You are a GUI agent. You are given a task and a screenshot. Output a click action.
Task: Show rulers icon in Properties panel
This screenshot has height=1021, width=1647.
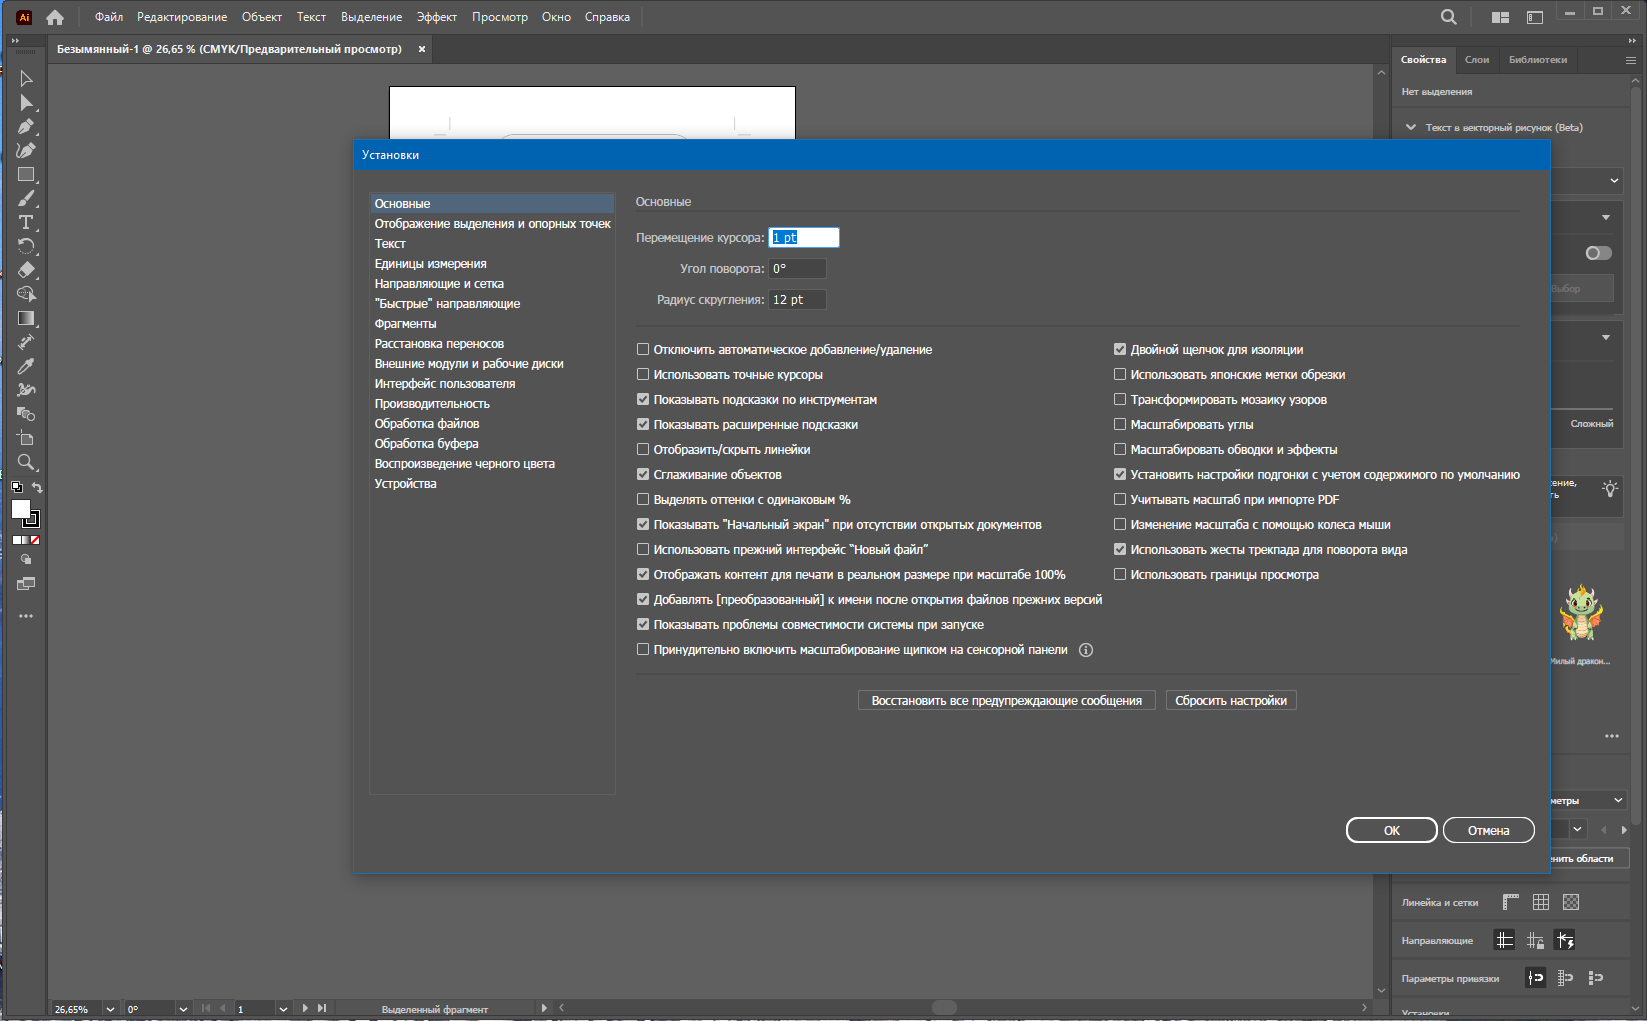tap(1510, 902)
